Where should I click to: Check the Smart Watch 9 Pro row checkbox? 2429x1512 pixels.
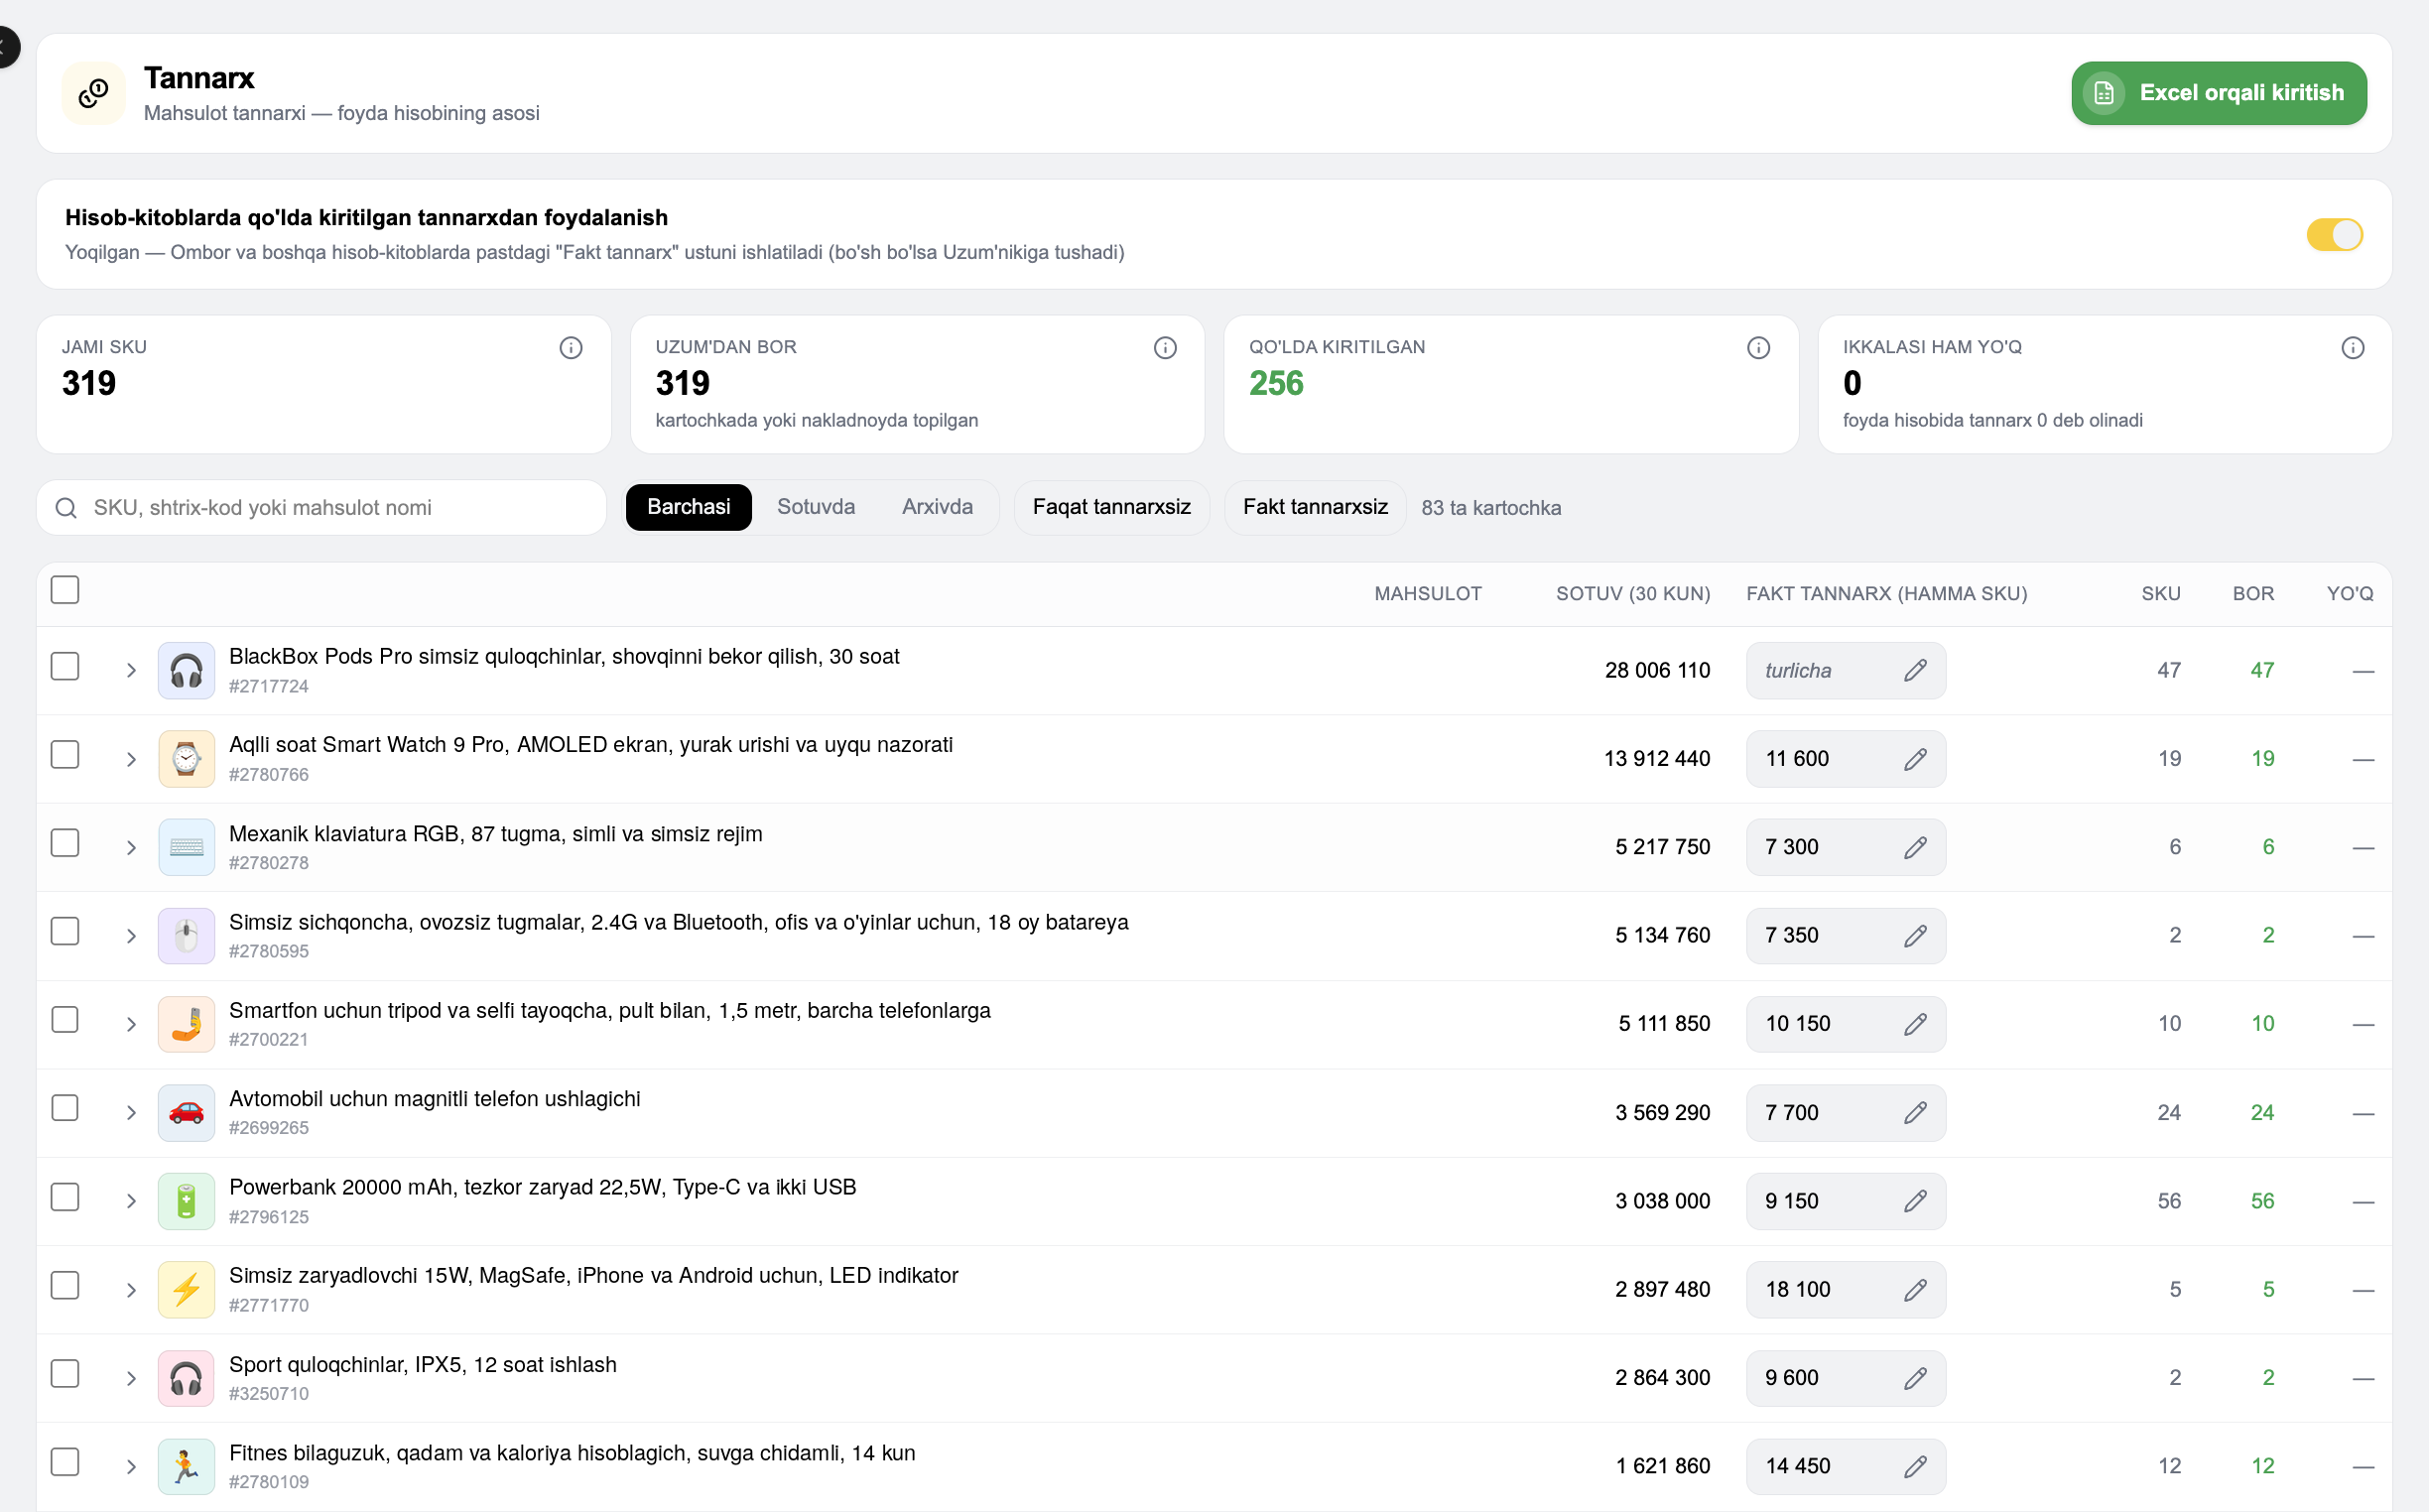pos(65,755)
